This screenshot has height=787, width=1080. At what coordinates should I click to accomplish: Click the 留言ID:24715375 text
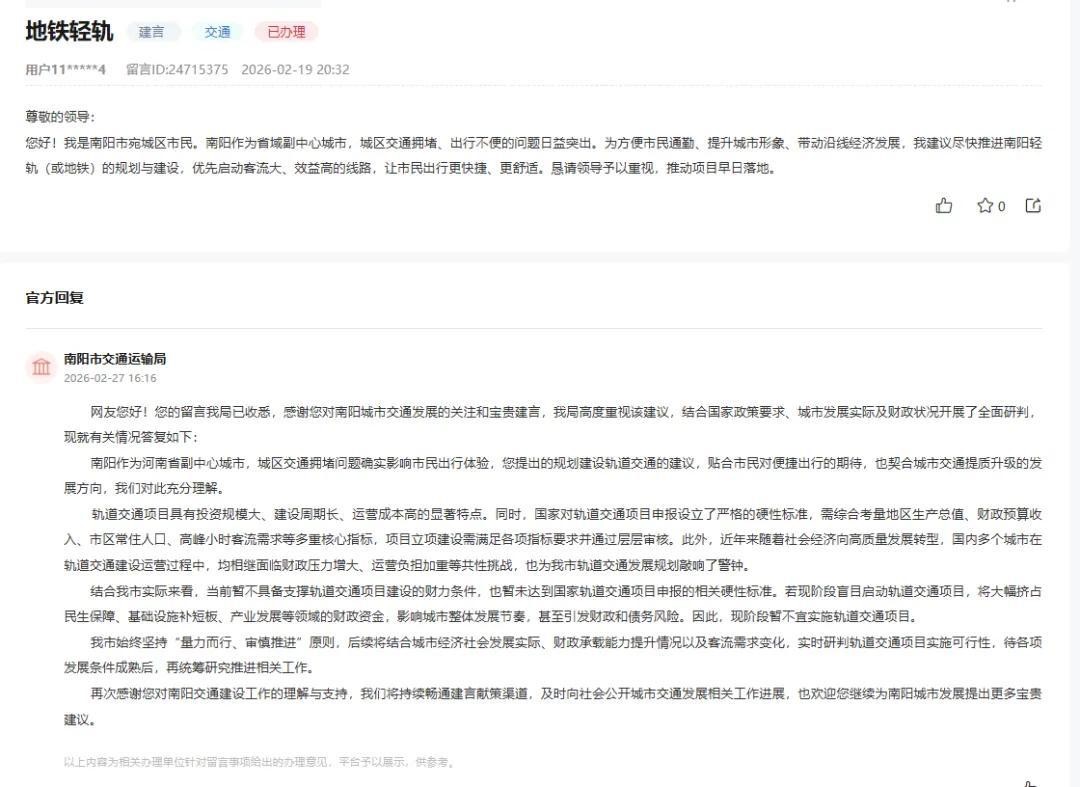[177, 69]
